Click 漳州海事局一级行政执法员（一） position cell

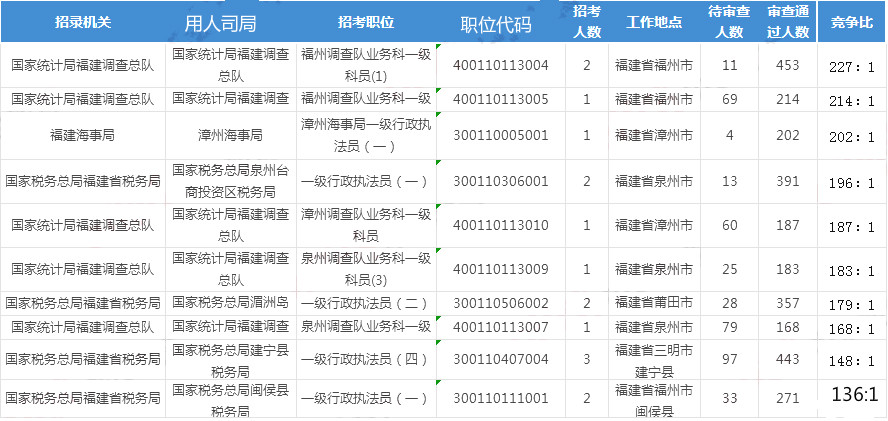coord(366,135)
